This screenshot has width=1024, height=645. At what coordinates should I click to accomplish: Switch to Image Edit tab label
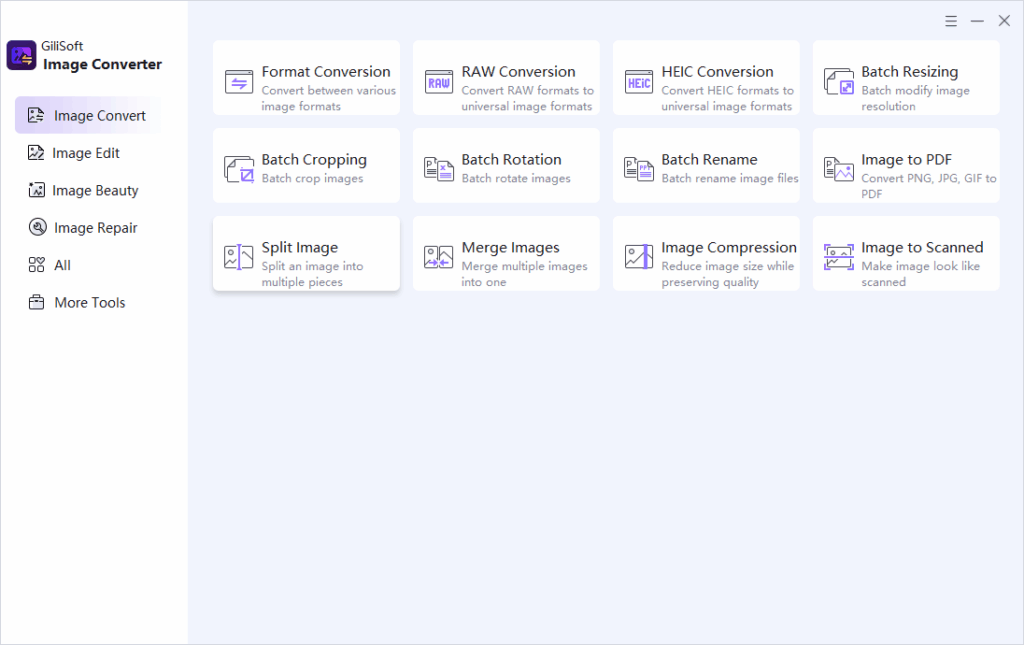(x=86, y=153)
